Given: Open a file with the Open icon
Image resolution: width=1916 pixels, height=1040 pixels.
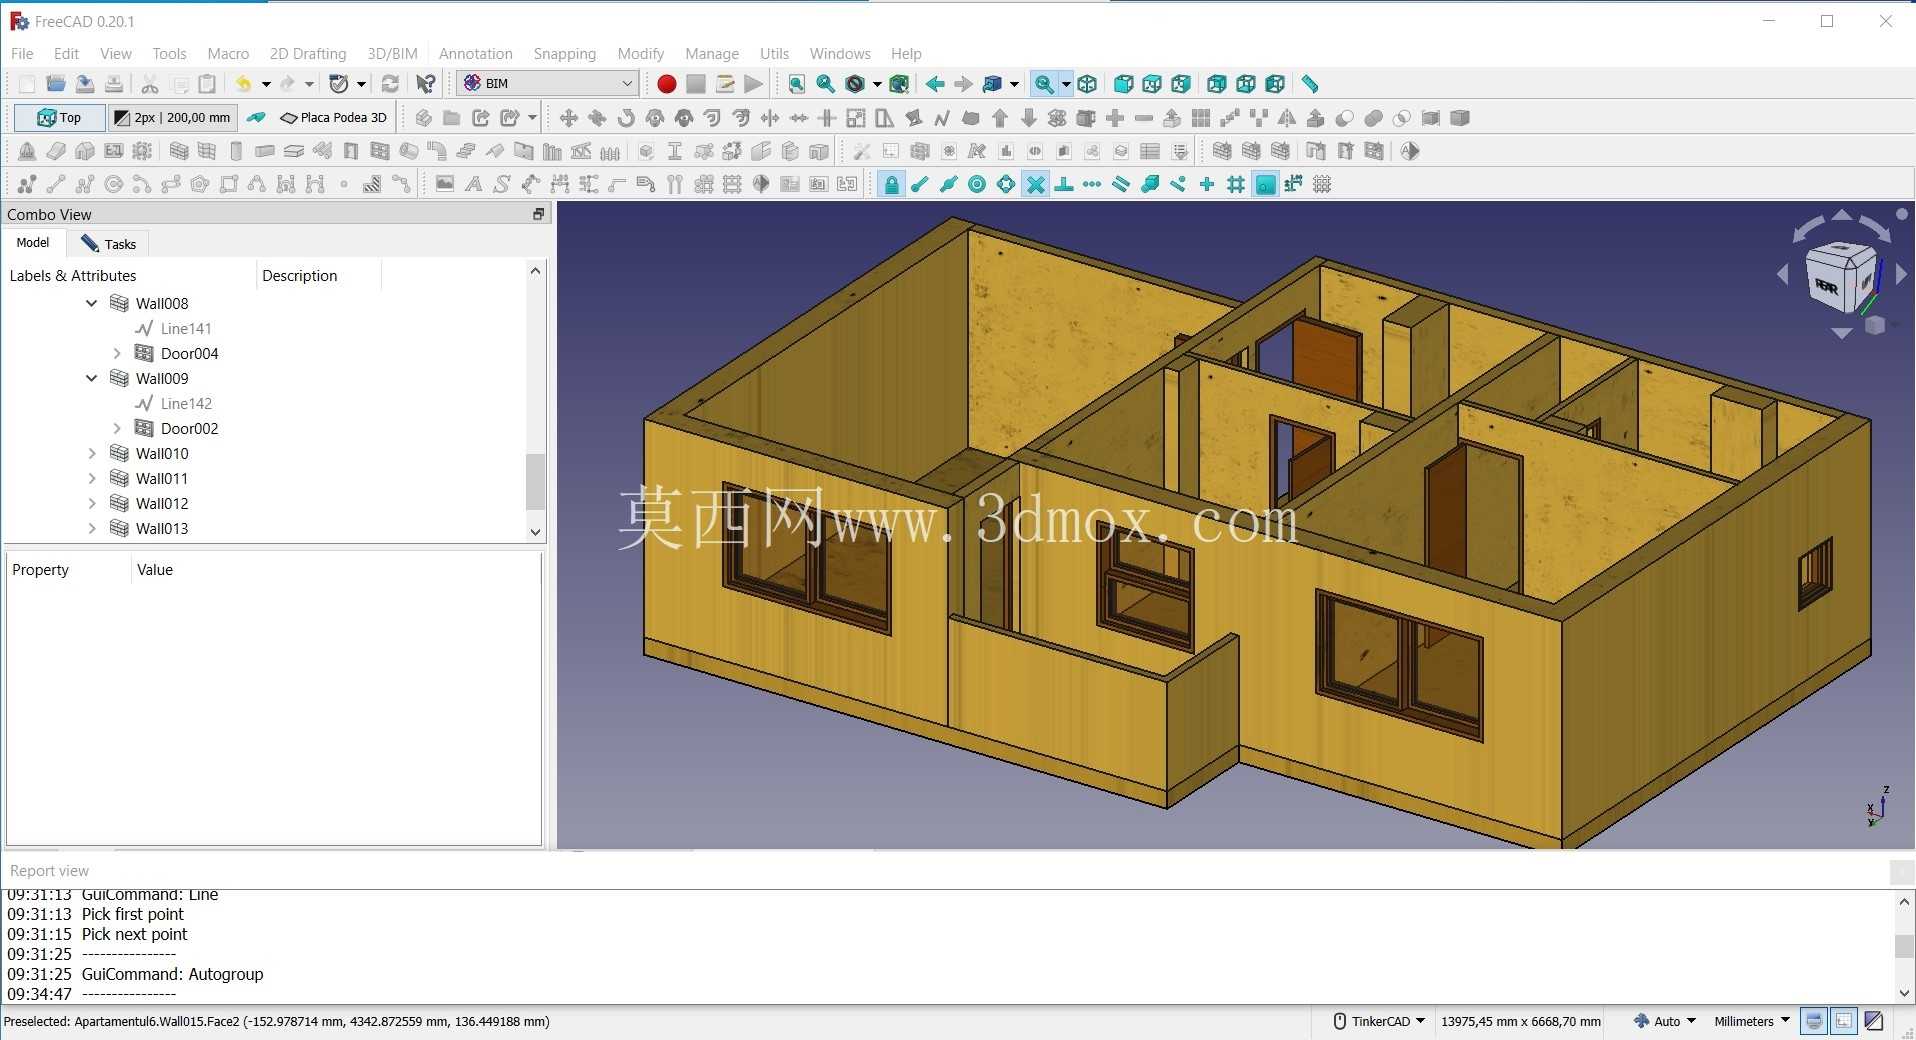Looking at the screenshot, I should point(56,84).
